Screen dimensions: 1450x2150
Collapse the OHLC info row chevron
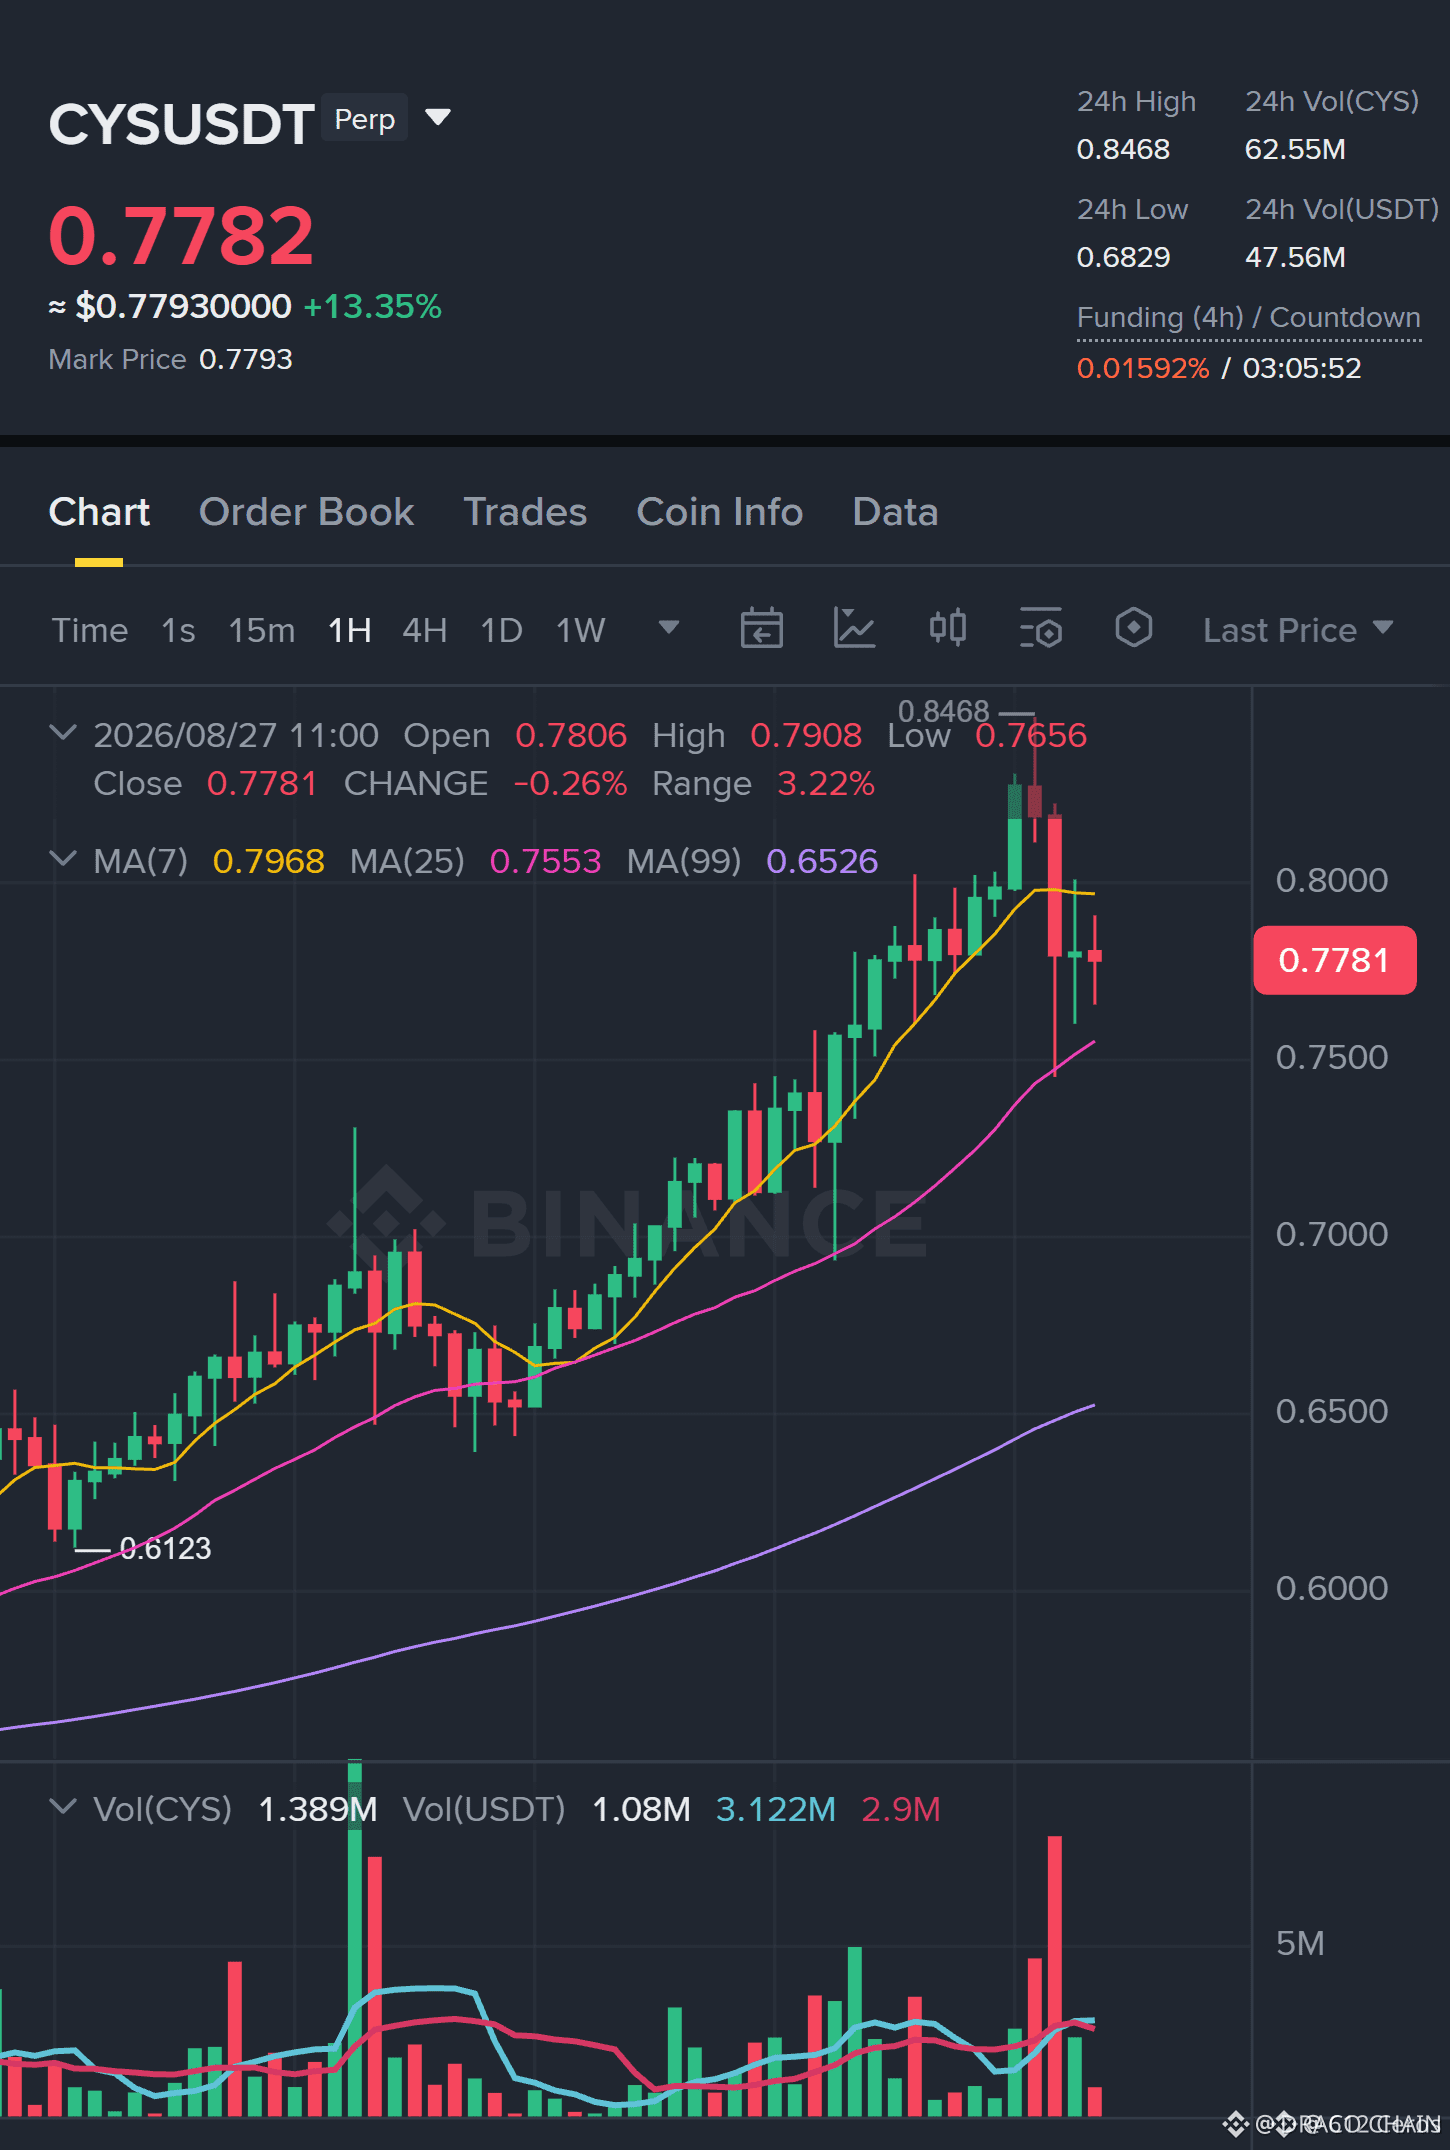click(x=63, y=733)
